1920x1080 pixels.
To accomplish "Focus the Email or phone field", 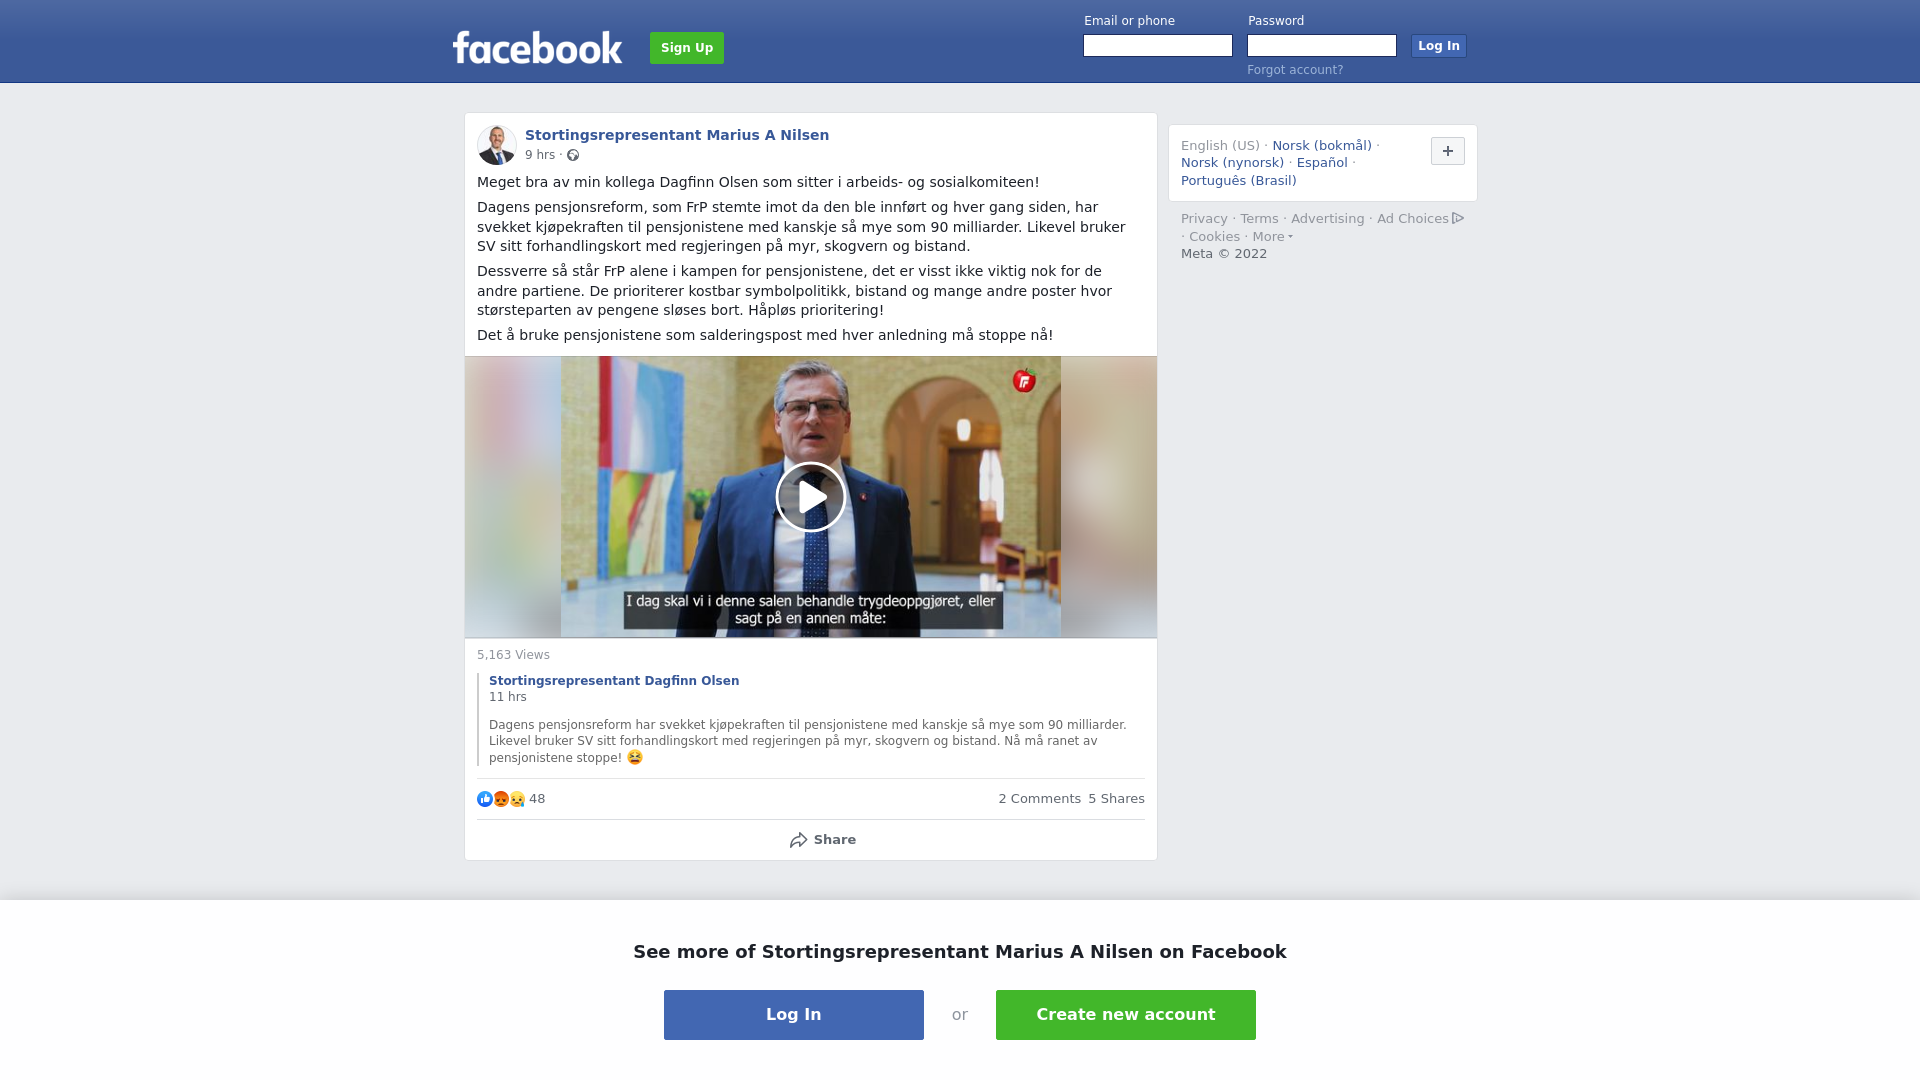I will point(1158,46).
